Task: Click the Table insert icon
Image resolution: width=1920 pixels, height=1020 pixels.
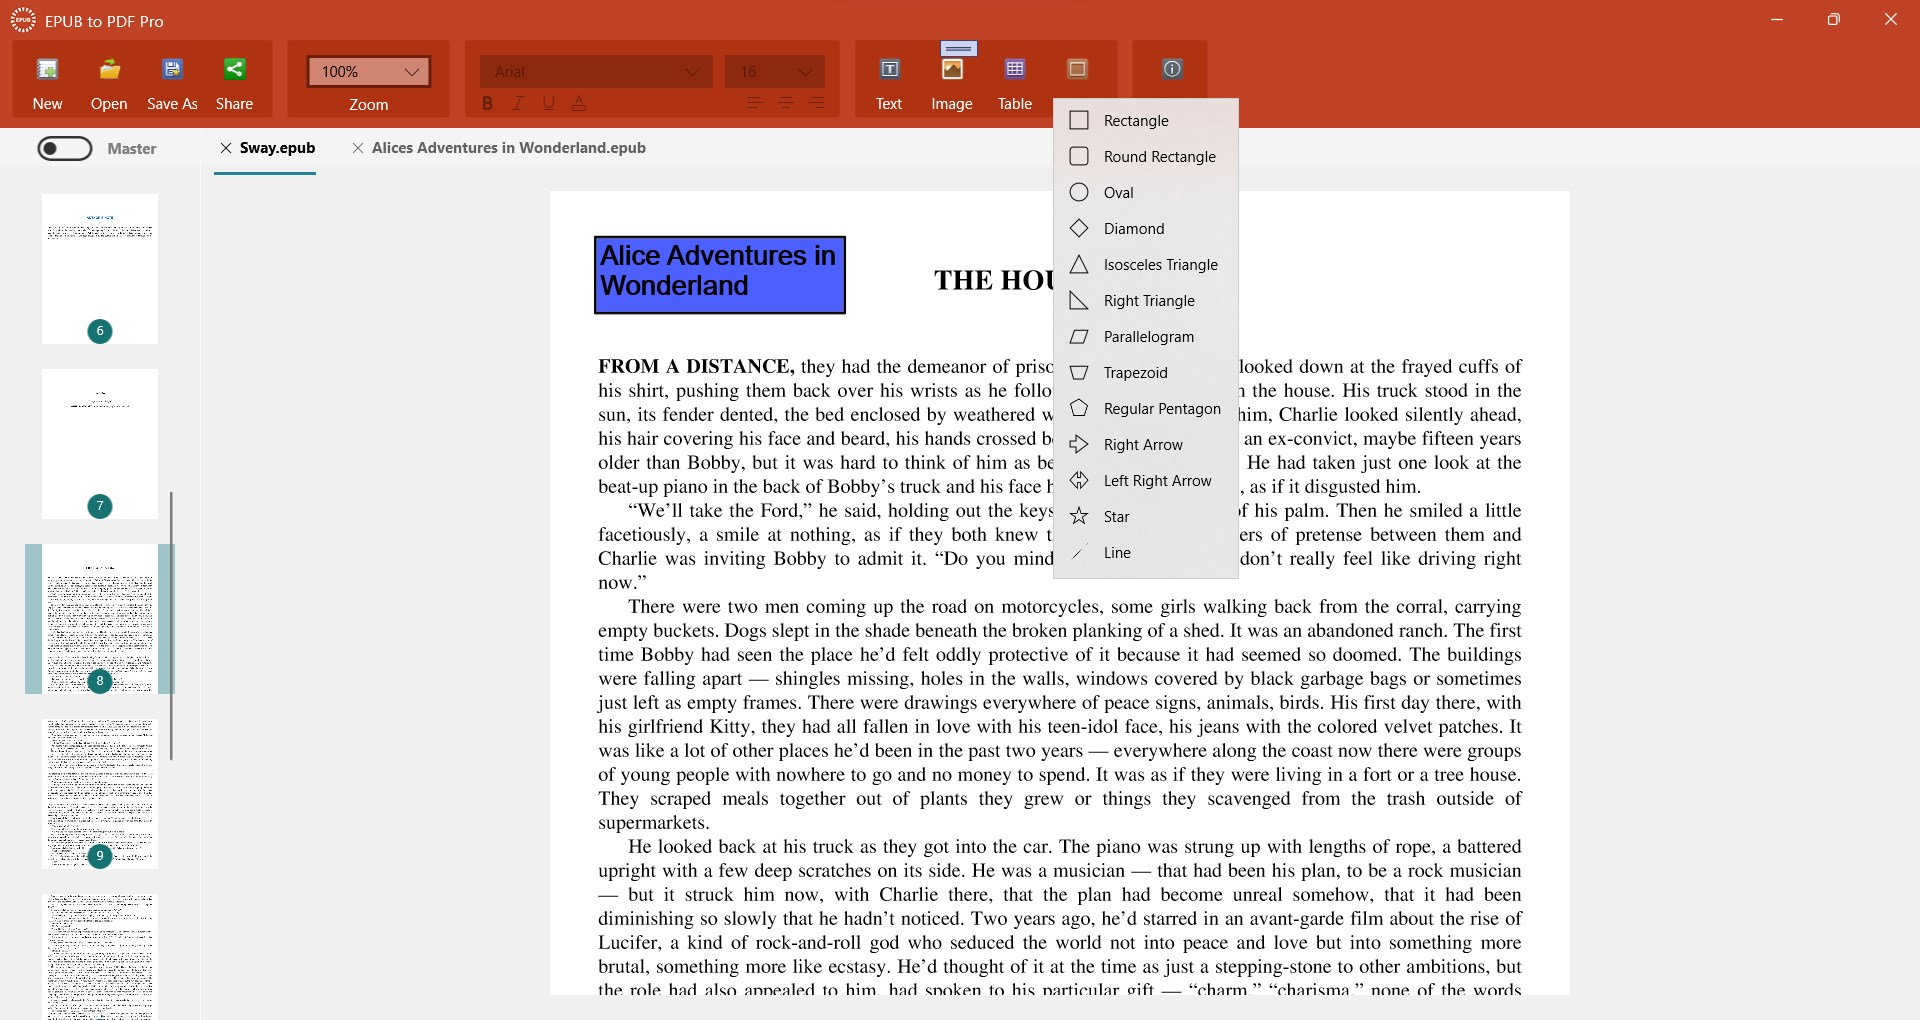Action: click(1015, 70)
